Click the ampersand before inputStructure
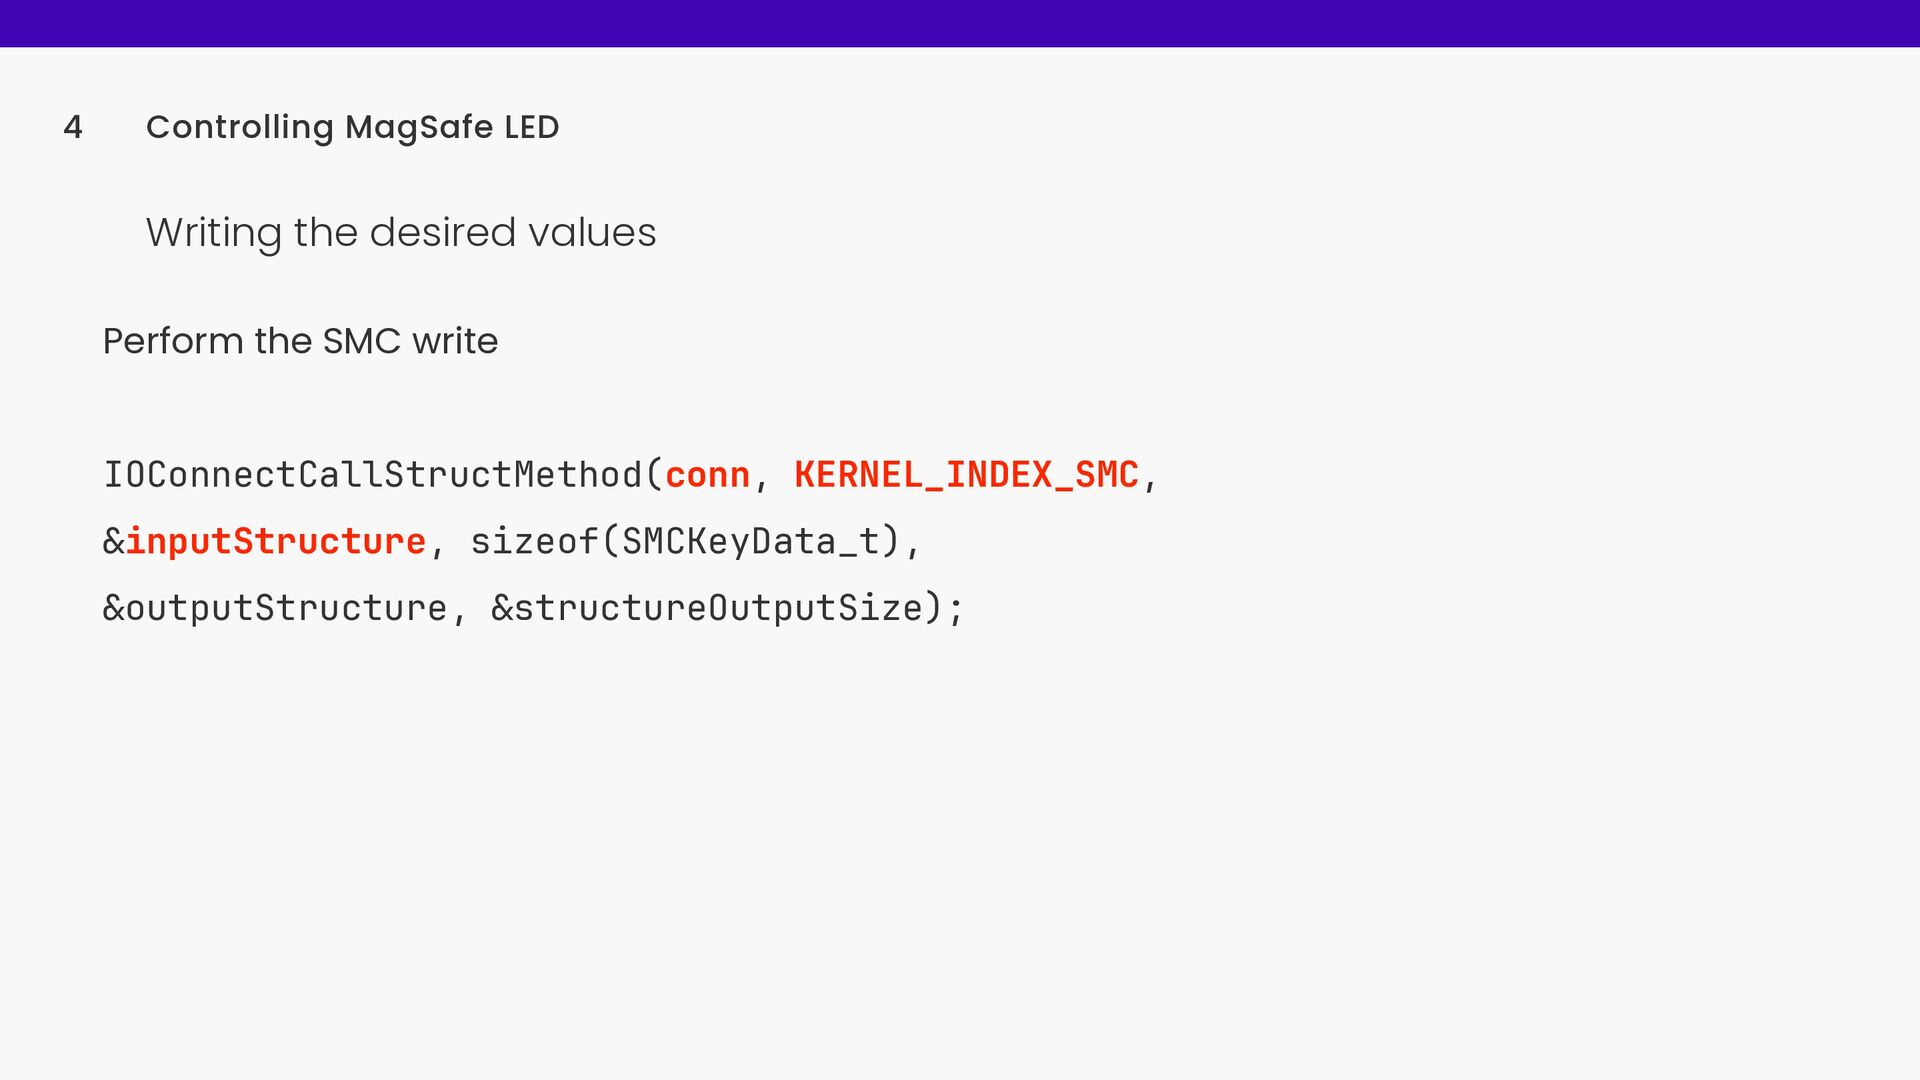The image size is (1920, 1080). click(113, 541)
